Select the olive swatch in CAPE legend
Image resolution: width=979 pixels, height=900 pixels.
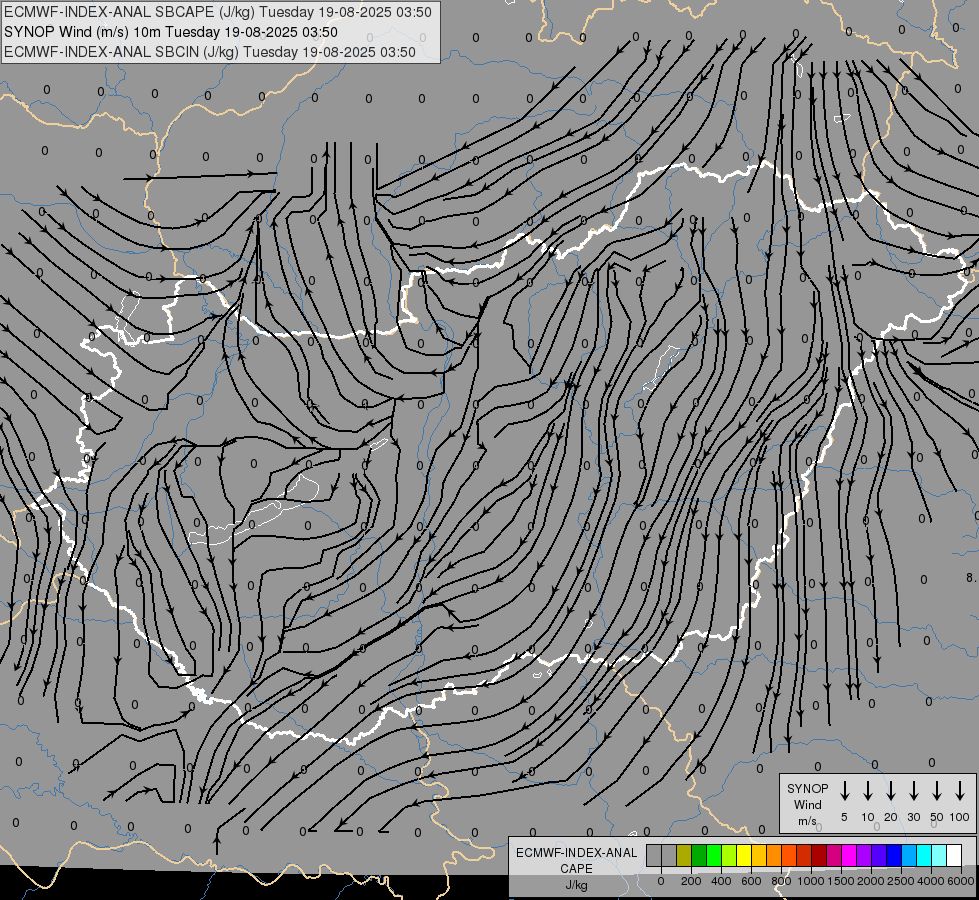[x=684, y=855]
